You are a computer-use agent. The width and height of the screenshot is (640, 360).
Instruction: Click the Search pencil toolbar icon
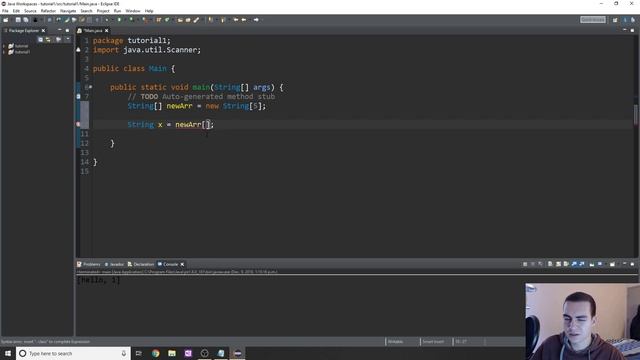pyautogui.click(x=196, y=20)
